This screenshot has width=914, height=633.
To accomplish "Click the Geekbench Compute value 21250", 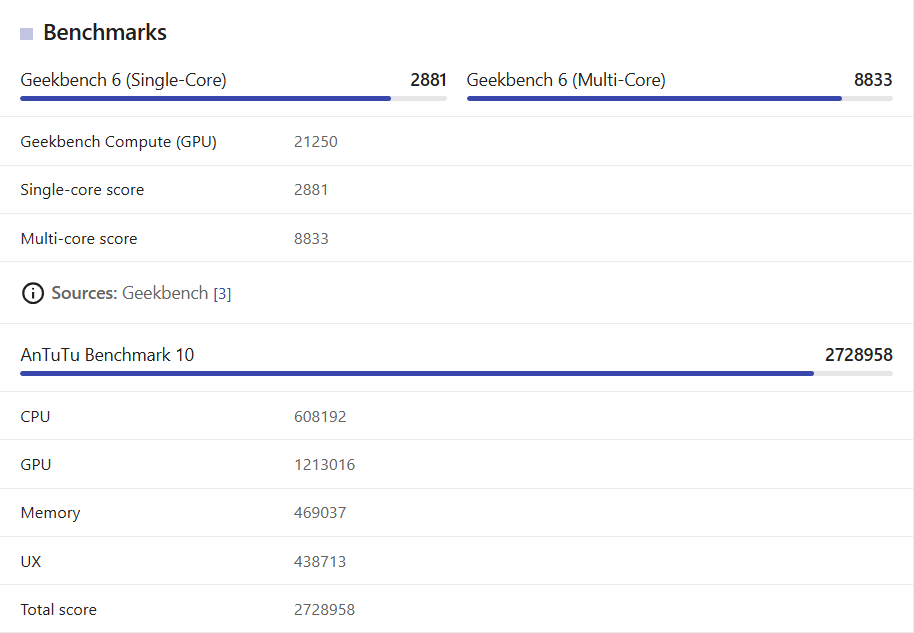I will 315,142.
